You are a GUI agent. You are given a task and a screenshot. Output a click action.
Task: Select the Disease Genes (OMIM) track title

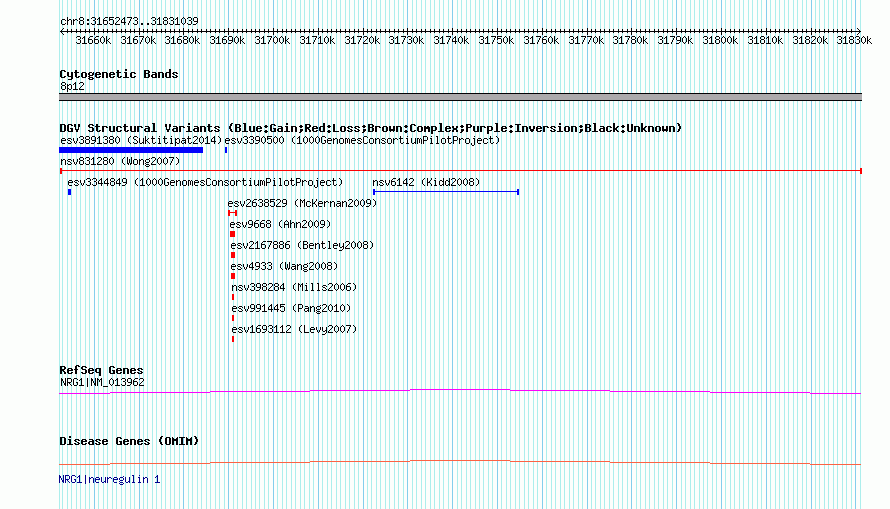[129, 441]
